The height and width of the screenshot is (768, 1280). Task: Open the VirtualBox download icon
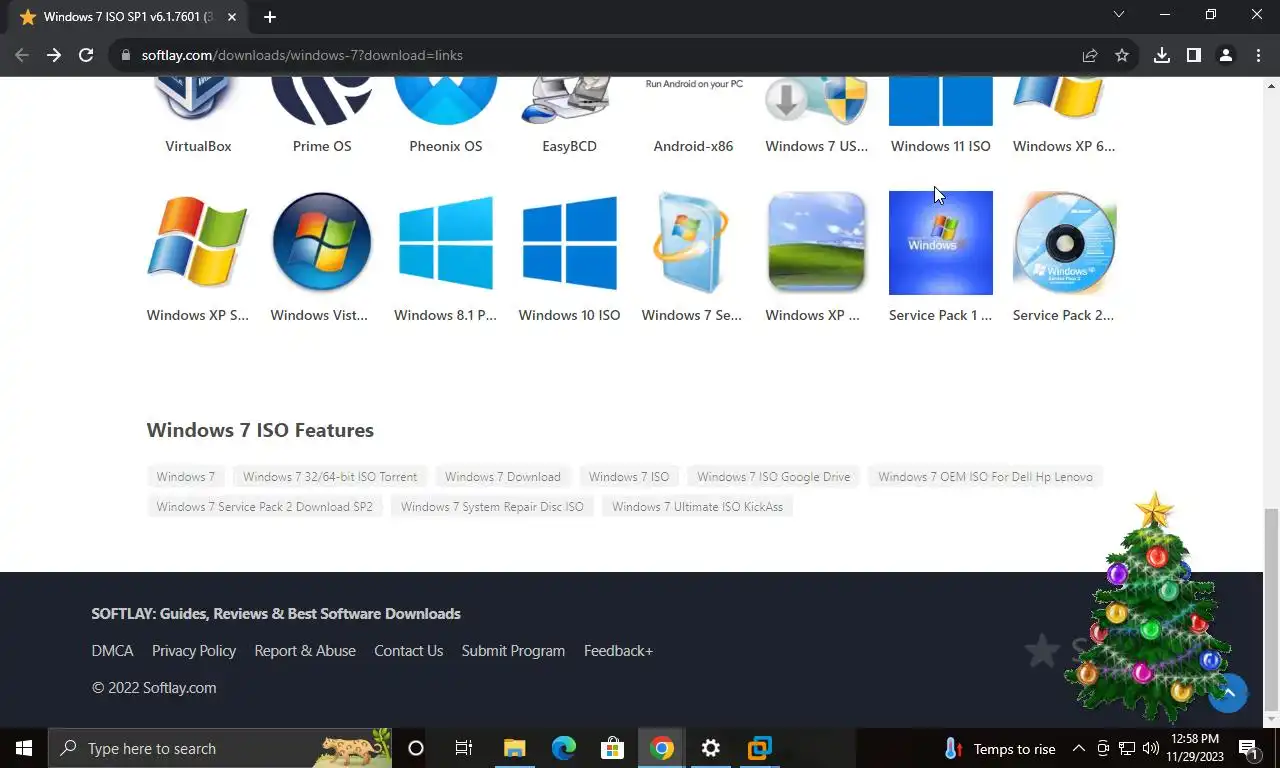point(198,100)
